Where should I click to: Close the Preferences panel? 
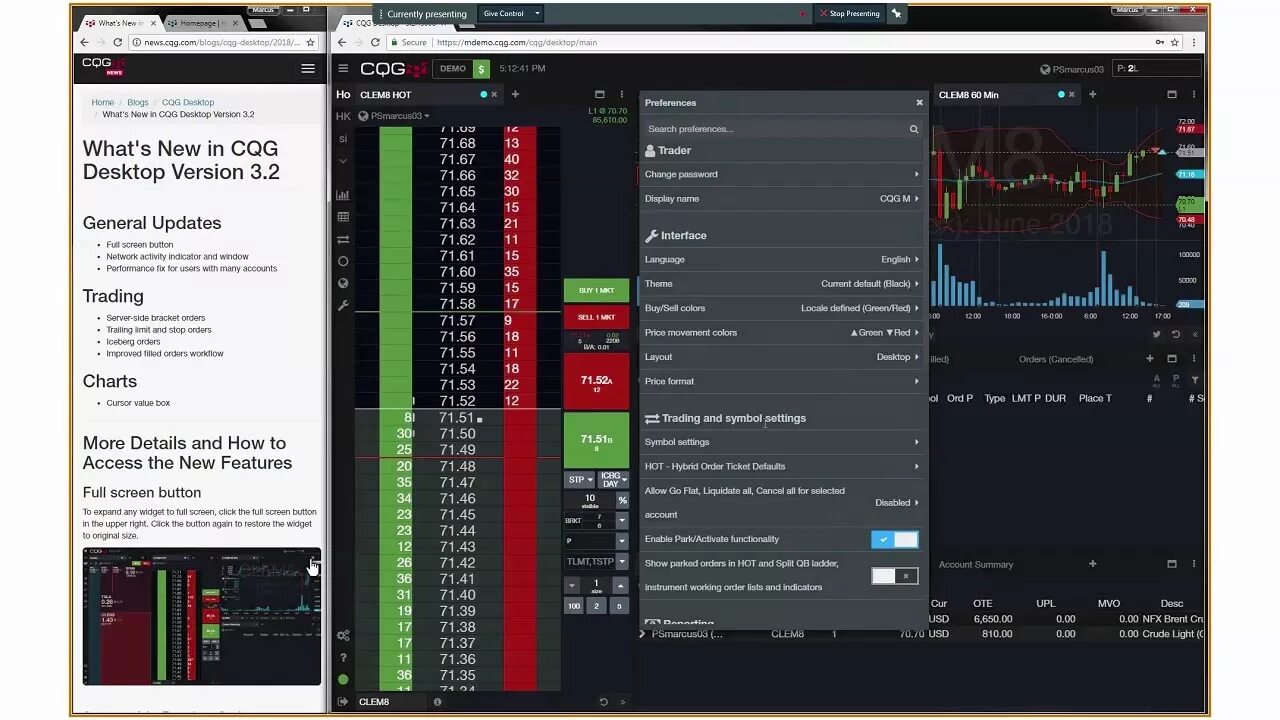(x=919, y=102)
